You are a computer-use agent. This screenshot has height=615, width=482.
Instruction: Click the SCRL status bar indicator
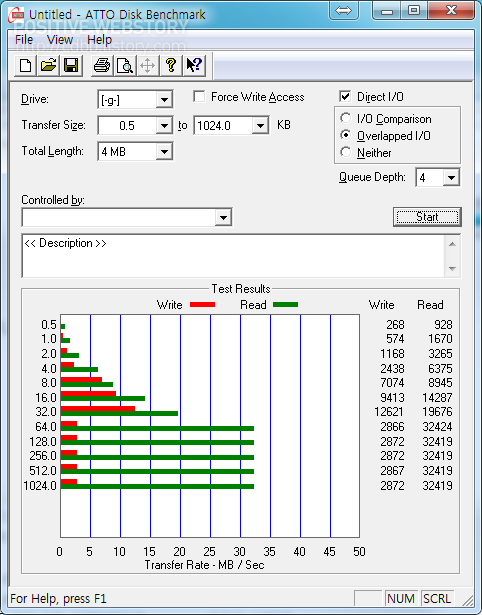pos(437,599)
